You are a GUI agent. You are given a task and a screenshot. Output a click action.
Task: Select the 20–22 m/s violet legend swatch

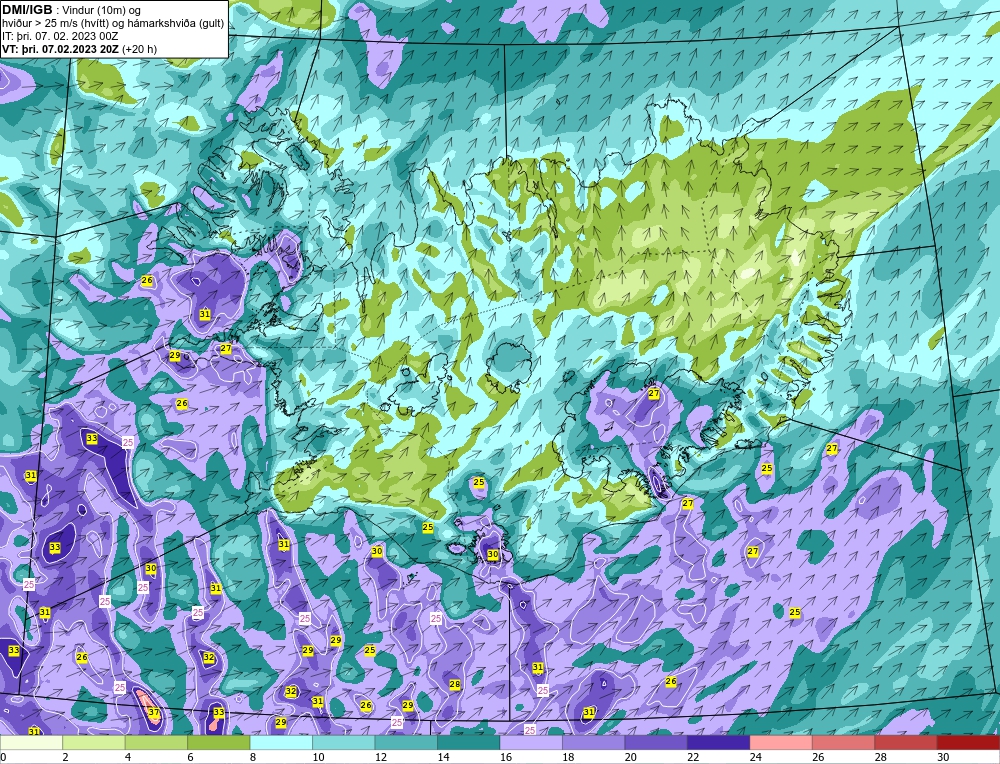pos(656,743)
